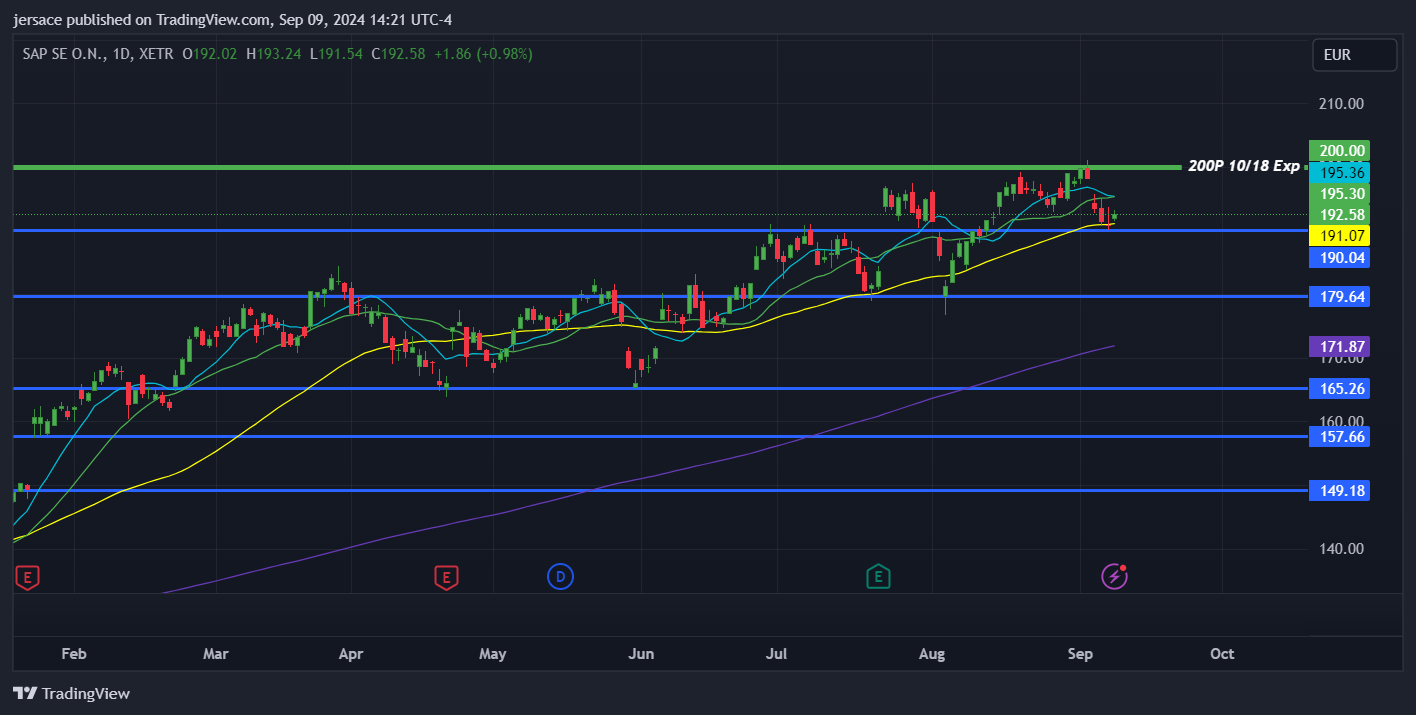Click the low price L191.54 value
Viewport: 1416px width, 715px height.
click(337, 54)
